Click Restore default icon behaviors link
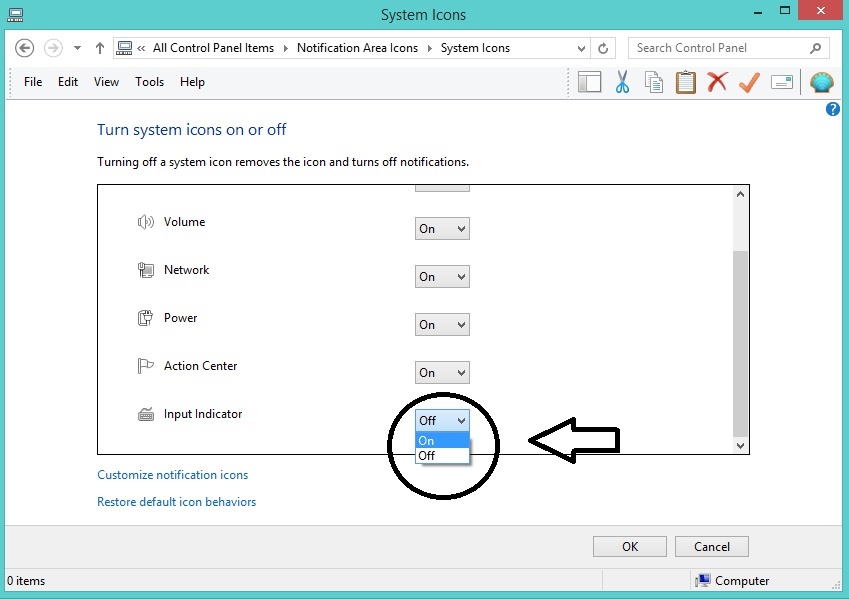Image resolution: width=849 pixels, height=599 pixels. 177,502
